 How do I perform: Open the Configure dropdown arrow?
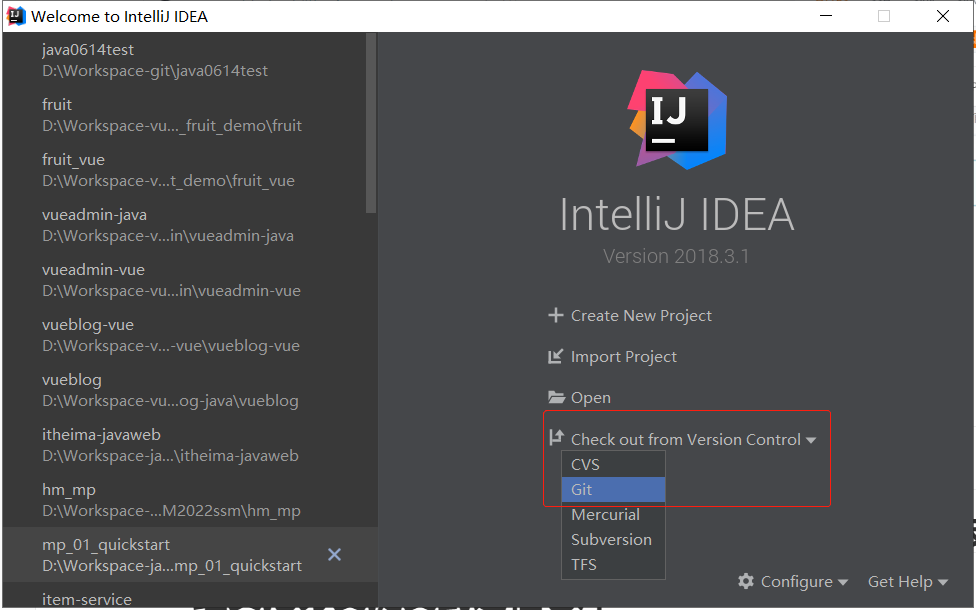843,582
